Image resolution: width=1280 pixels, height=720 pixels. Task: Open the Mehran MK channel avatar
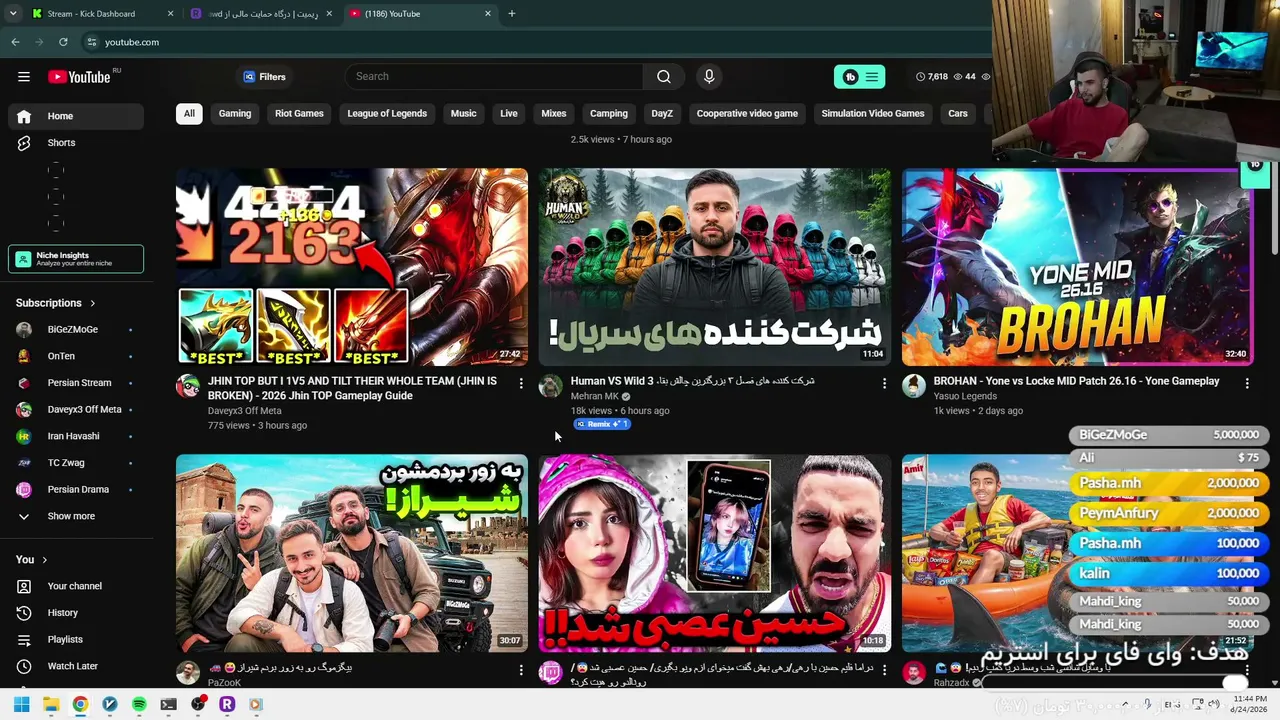[551, 387]
